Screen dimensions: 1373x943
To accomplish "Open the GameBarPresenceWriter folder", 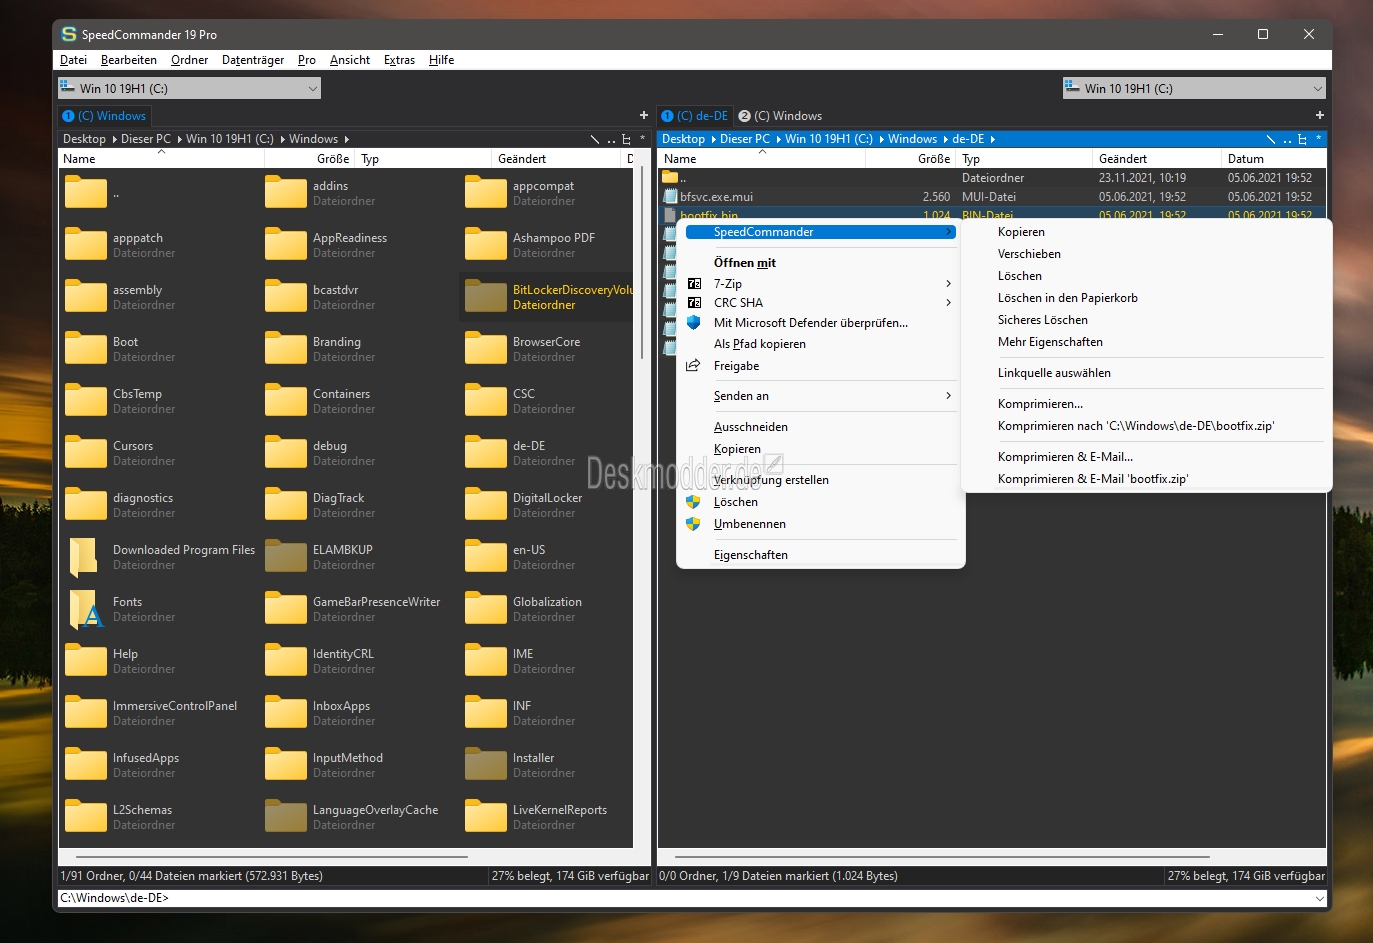I will click(x=353, y=609).
